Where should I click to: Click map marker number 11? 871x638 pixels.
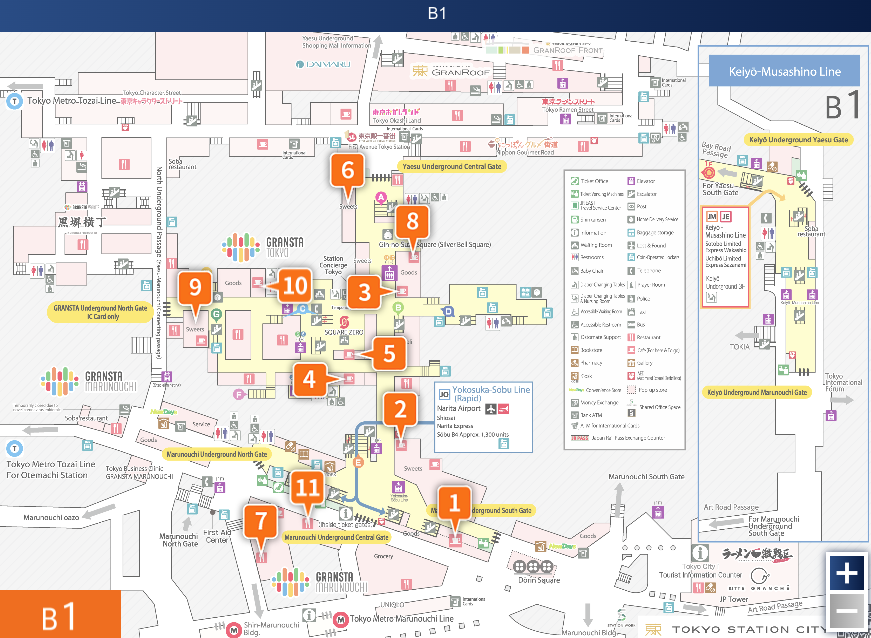tap(307, 488)
